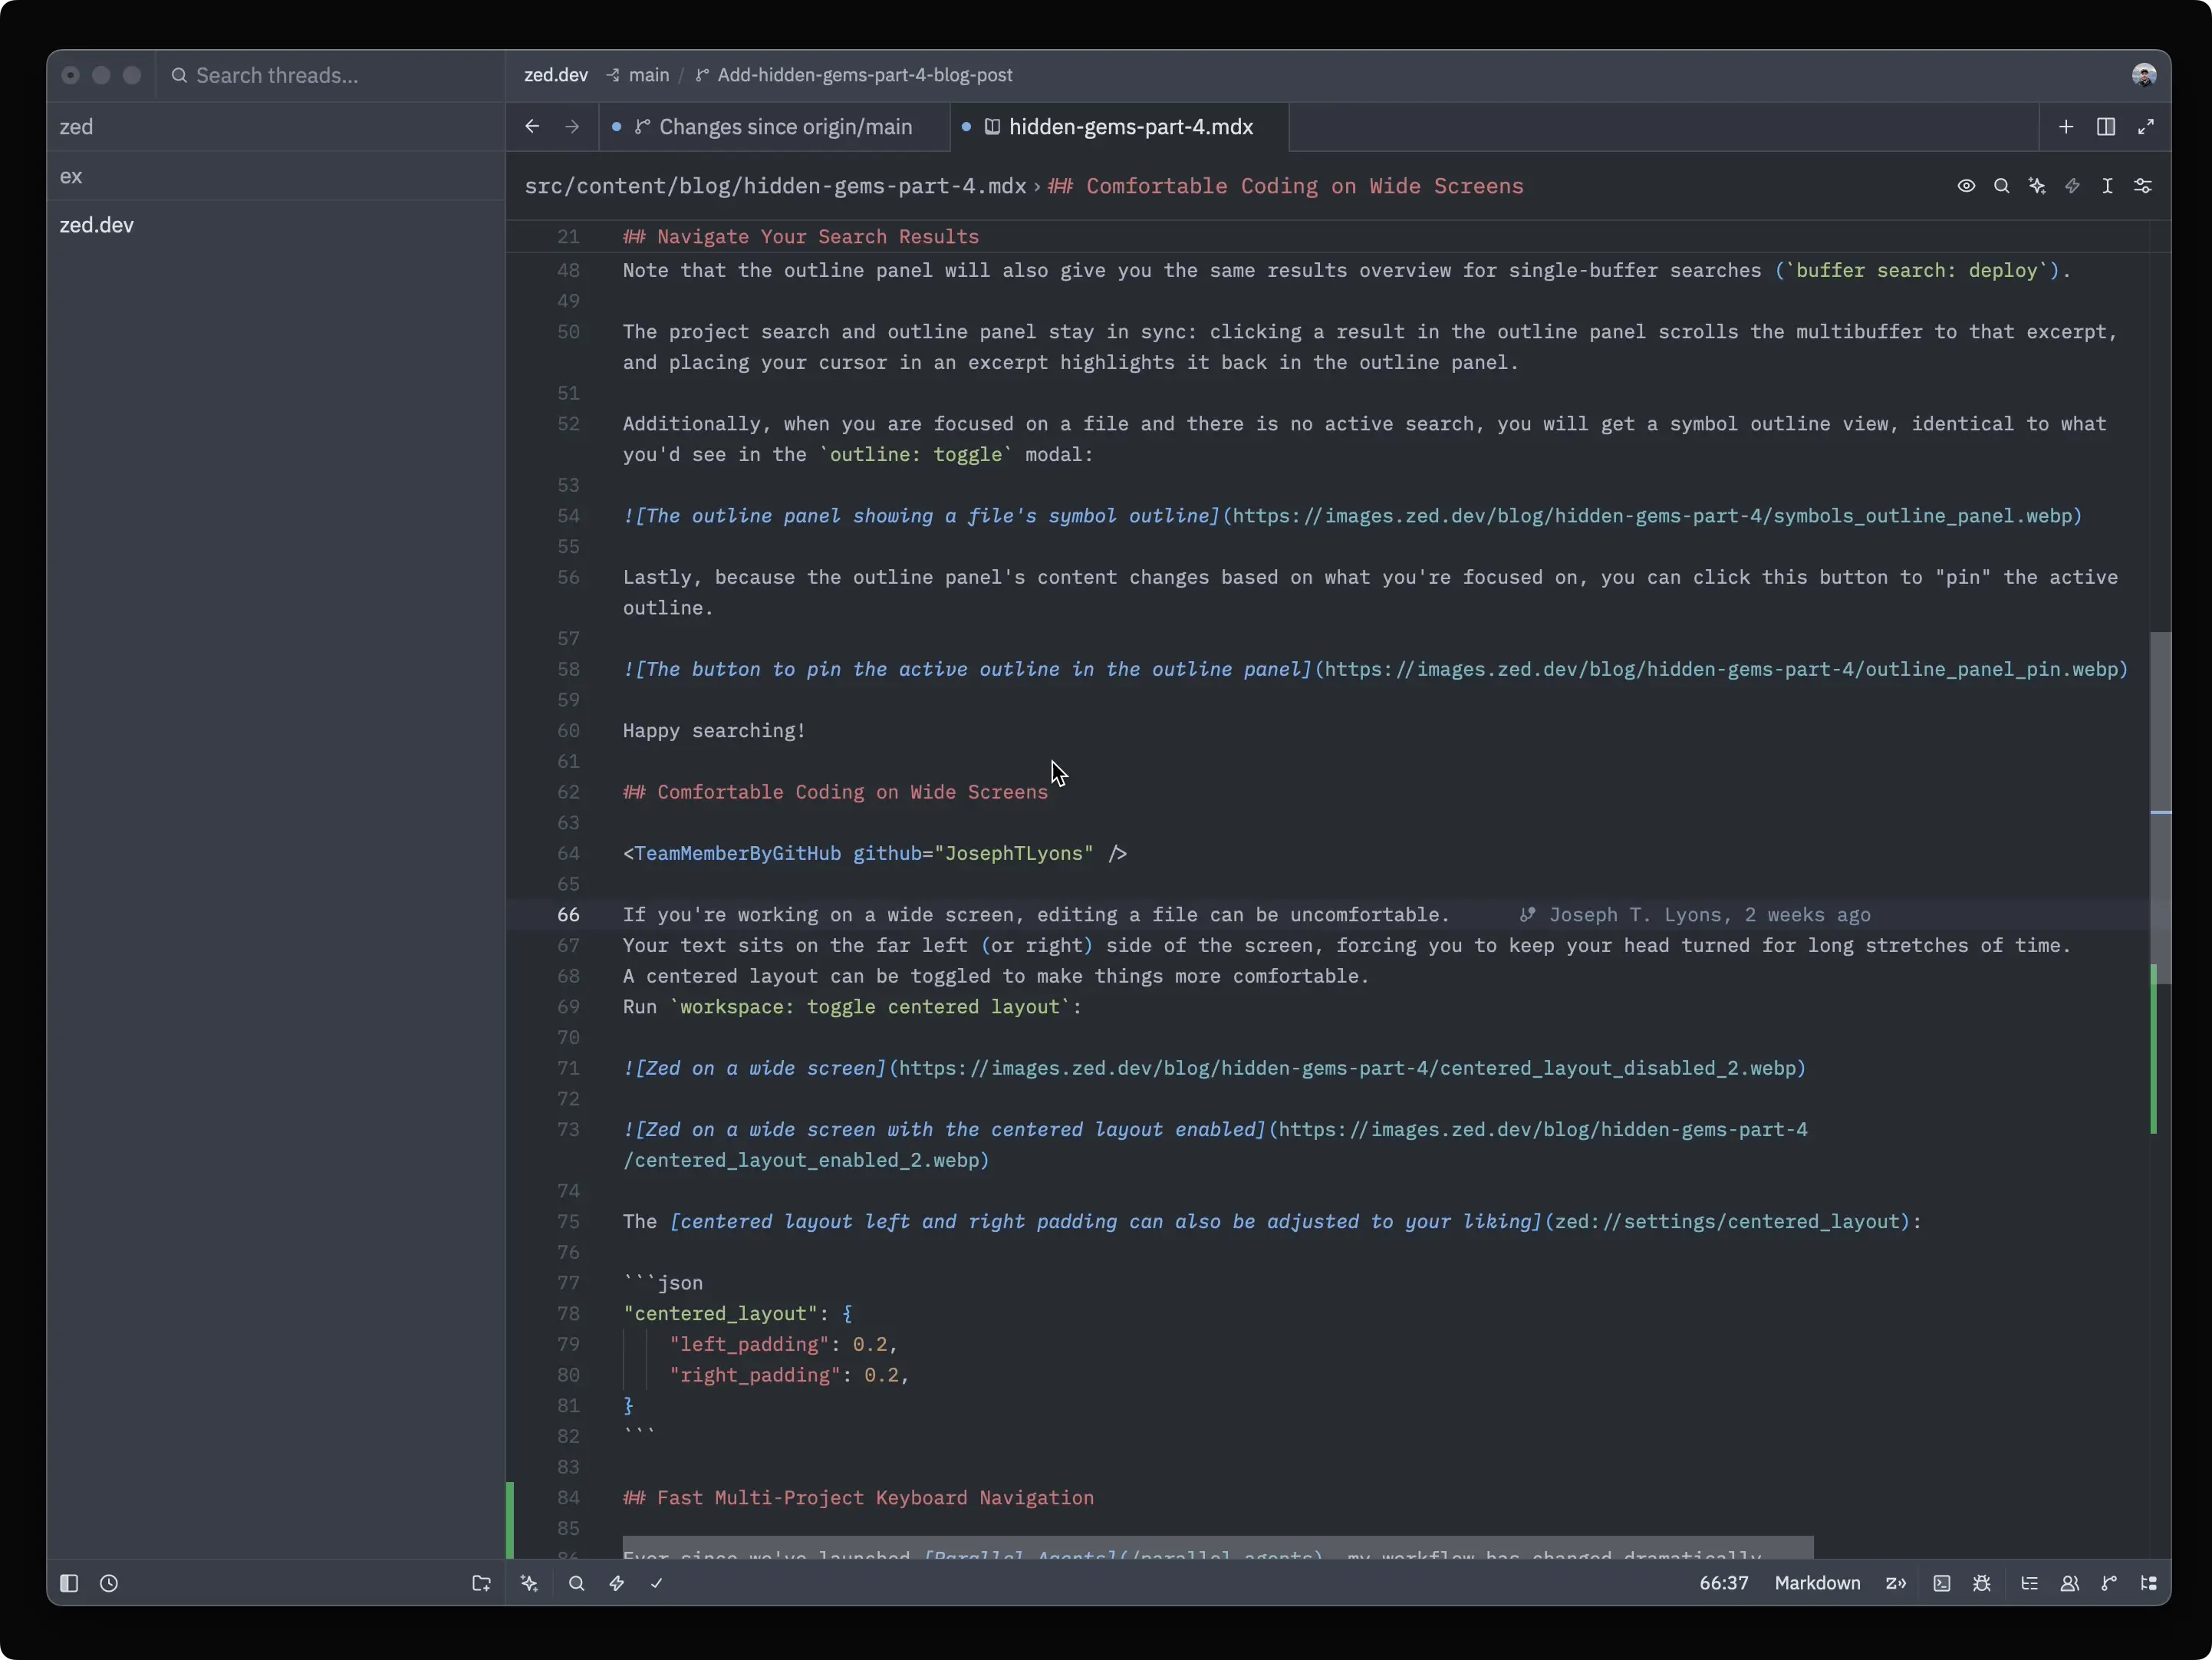2212x1660 pixels.
Task: Click heading Fast Multi-Project Keyboard Navigation
Action: (858, 1498)
